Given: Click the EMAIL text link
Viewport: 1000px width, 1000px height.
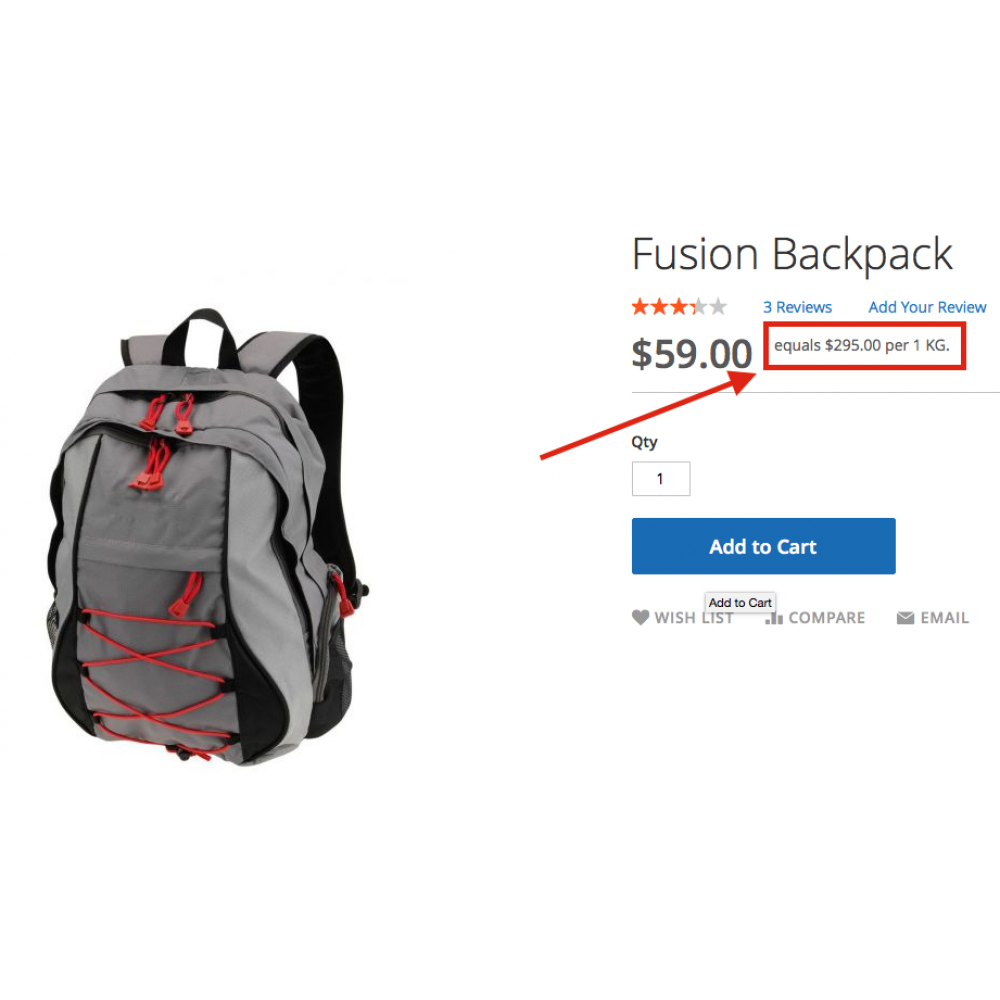Looking at the screenshot, I should pos(945,618).
